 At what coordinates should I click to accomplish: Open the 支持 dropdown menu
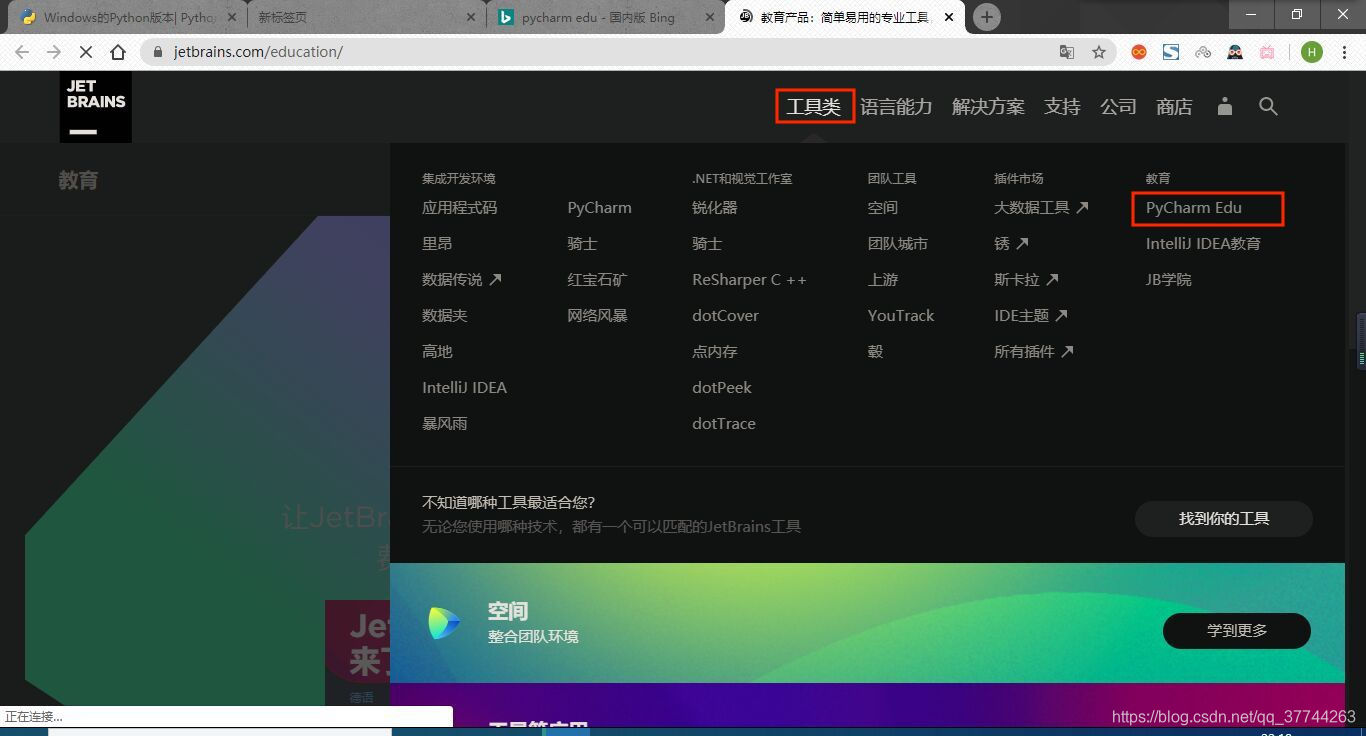pyautogui.click(x=1062, y=107)
